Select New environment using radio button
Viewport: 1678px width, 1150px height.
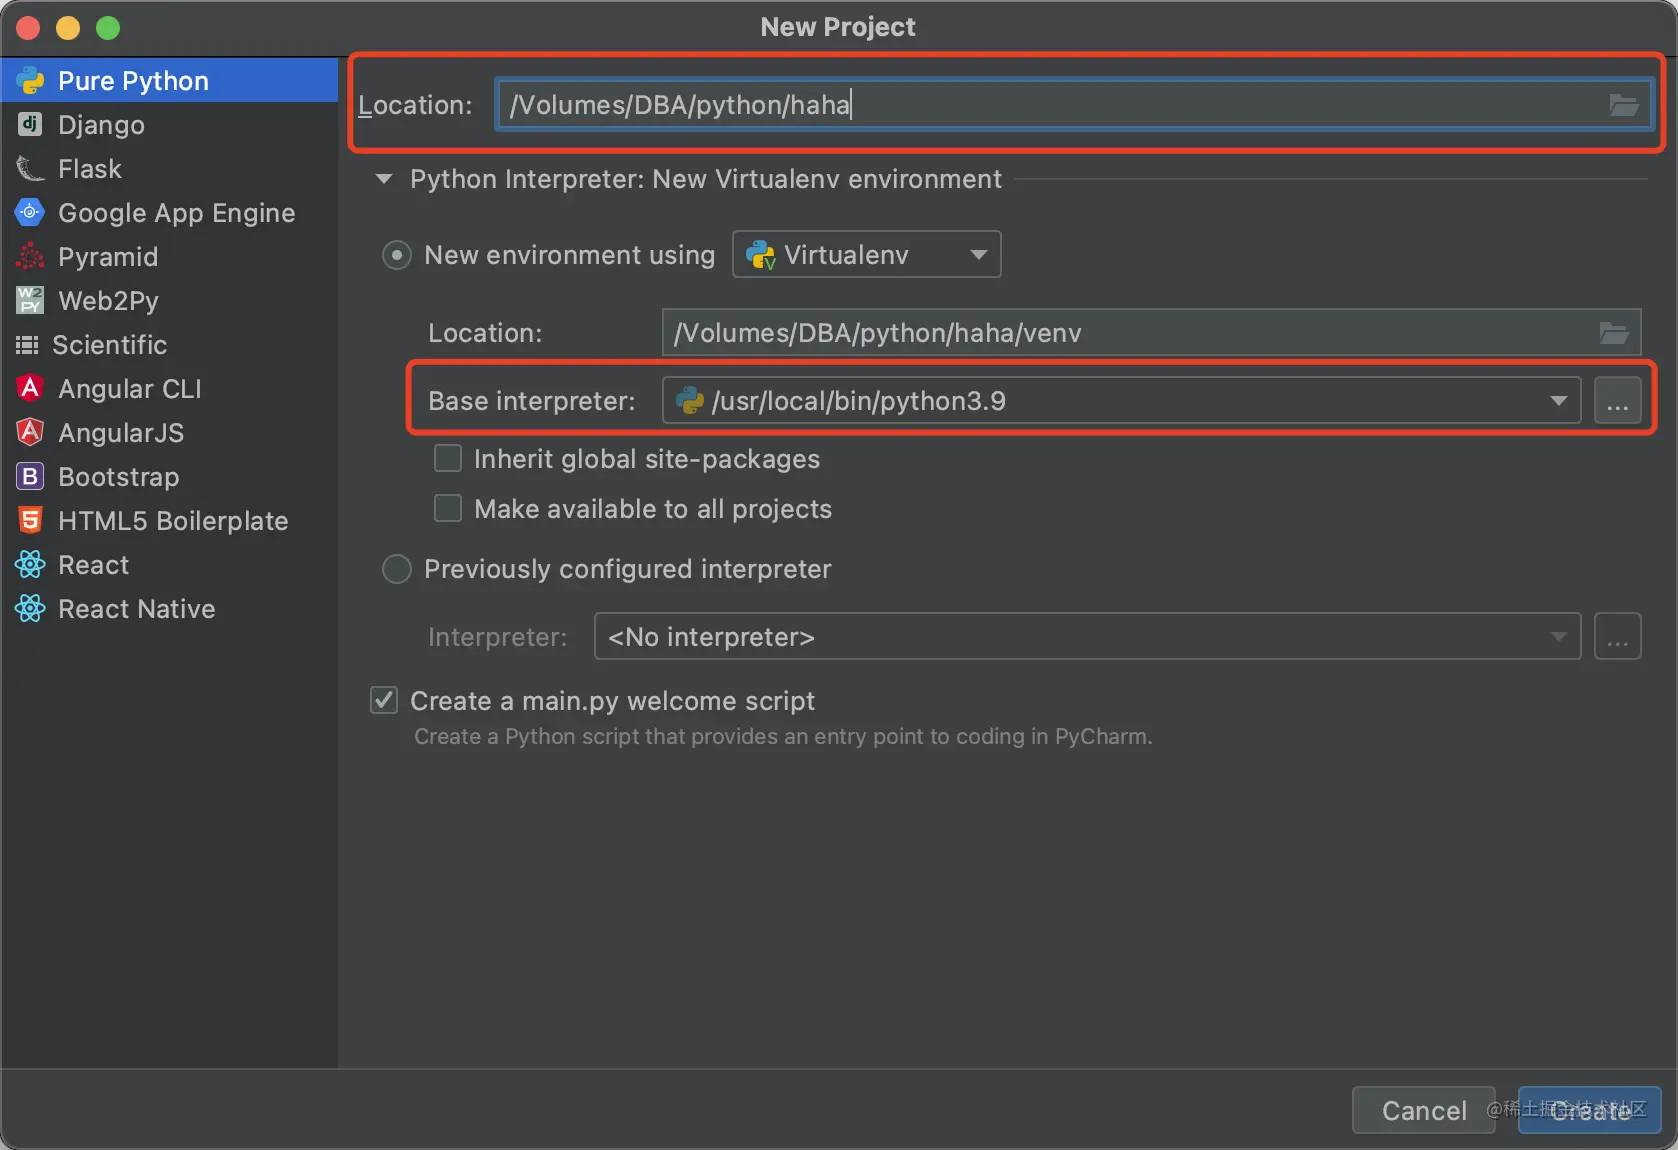point(397,256)
